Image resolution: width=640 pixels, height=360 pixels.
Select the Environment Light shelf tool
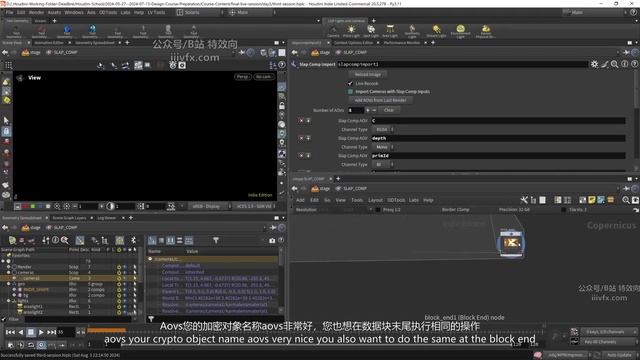coord(460,31)
